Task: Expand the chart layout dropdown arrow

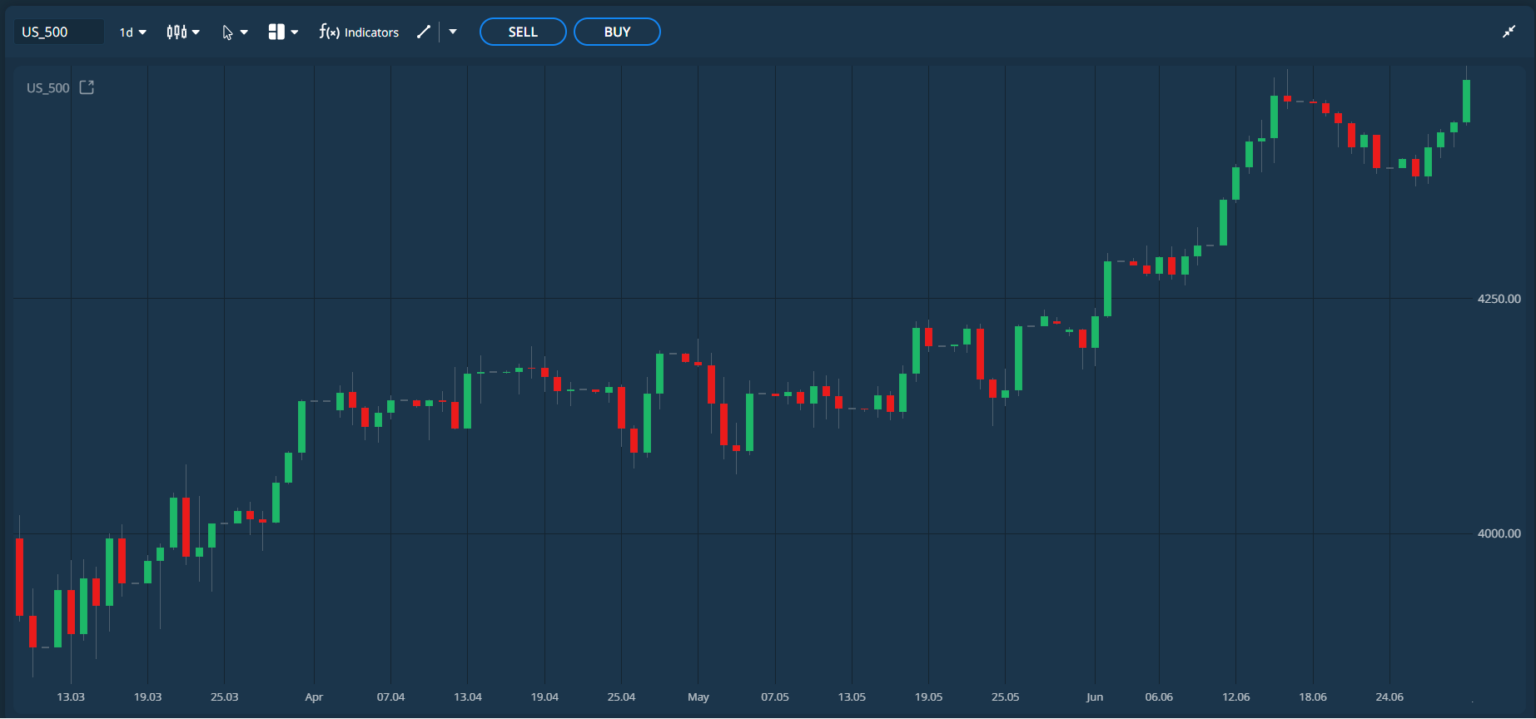Action: [295, 32]
